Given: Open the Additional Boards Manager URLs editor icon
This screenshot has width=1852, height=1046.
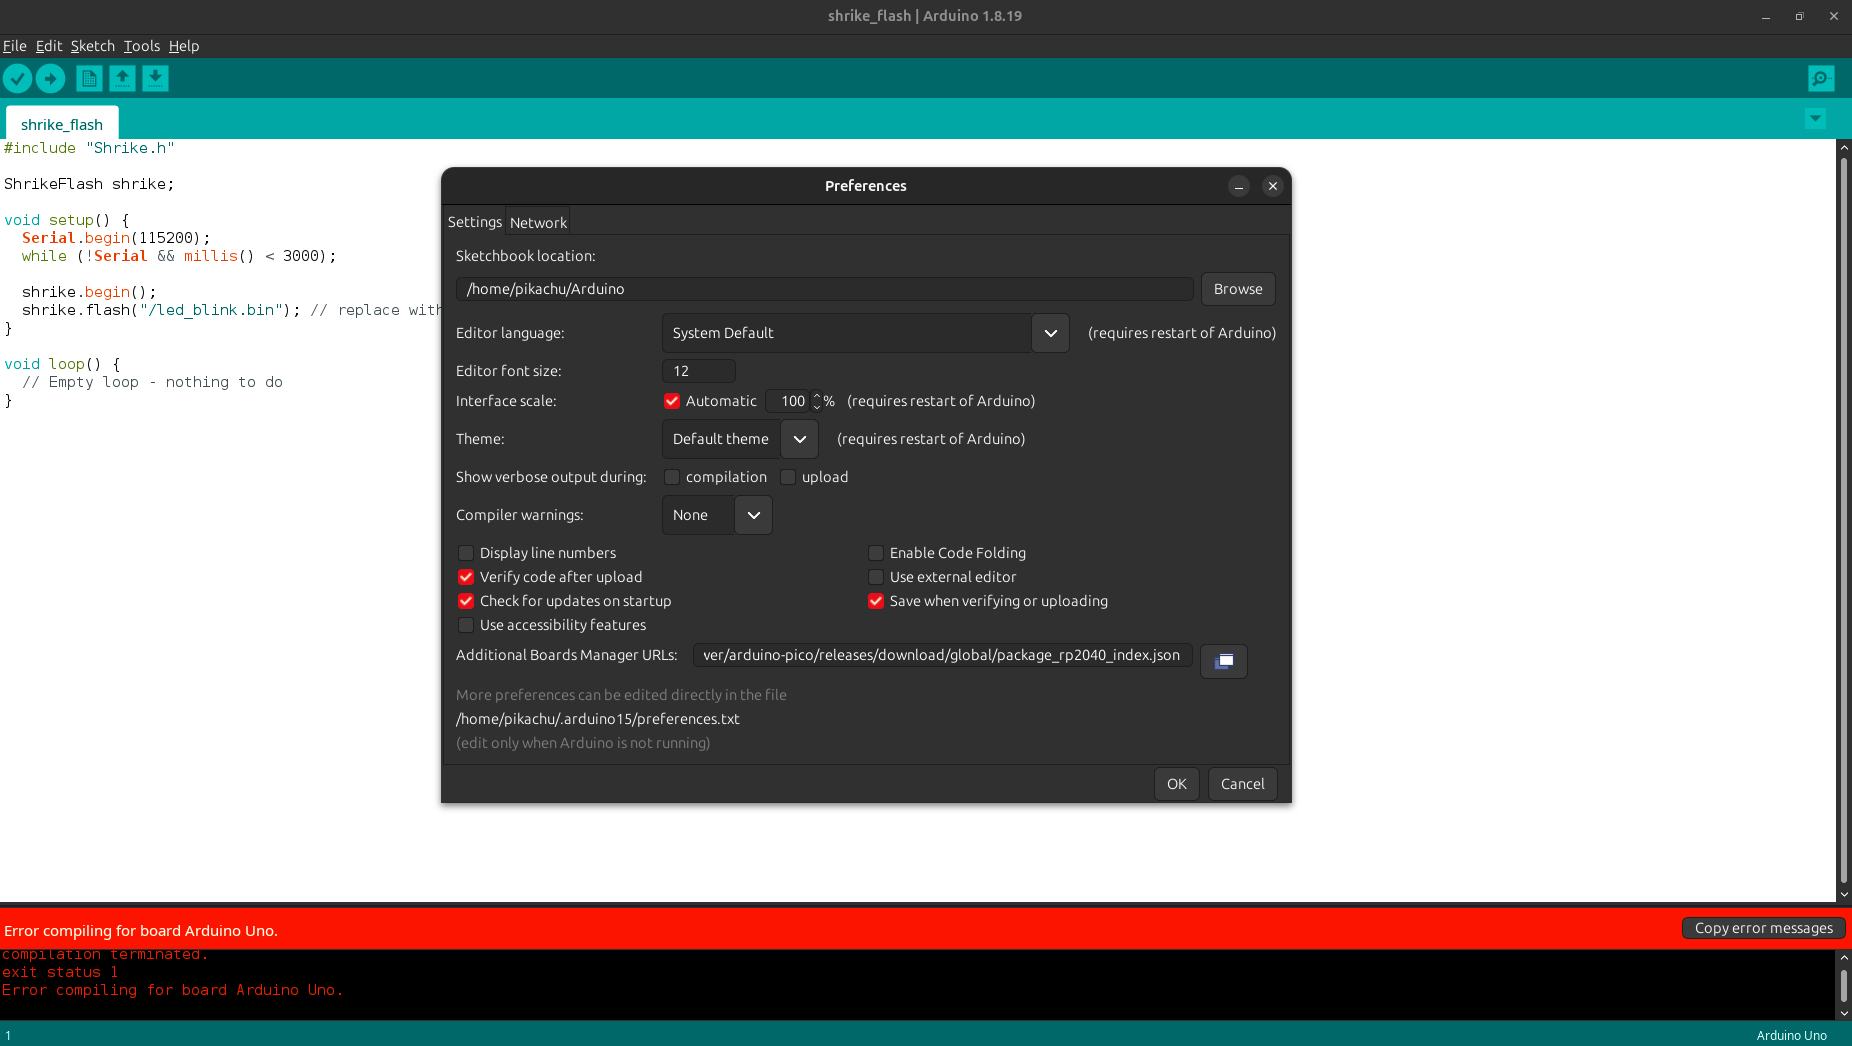Looking at the screenshot, I should coord(1223,661).
